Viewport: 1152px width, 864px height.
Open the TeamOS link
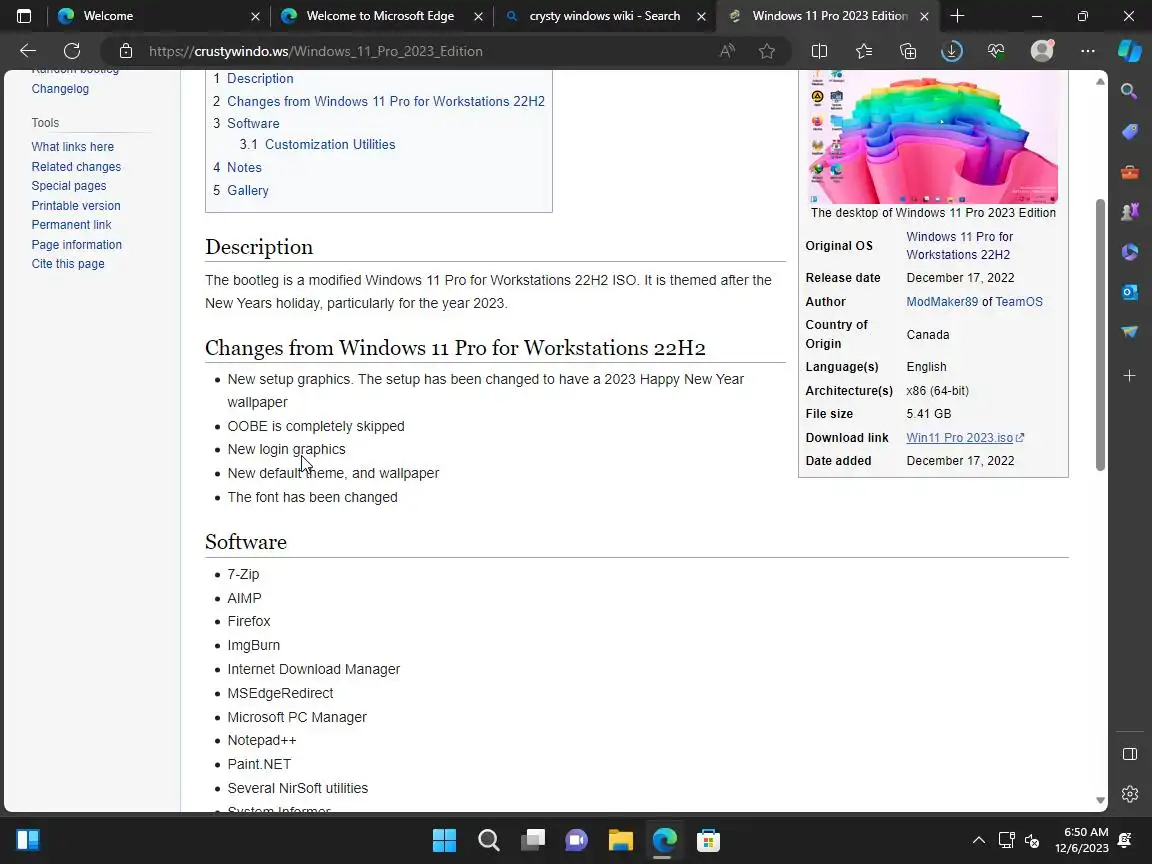(x=1019, y=302)
